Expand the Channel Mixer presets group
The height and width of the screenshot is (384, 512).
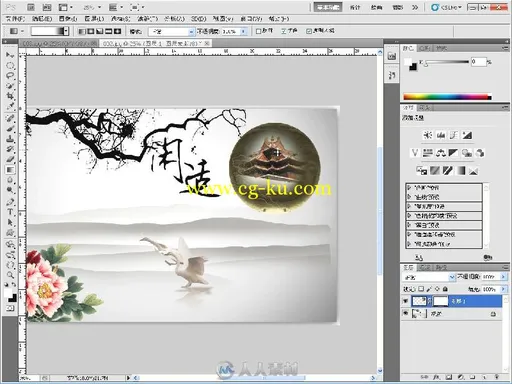pos(409,235)
